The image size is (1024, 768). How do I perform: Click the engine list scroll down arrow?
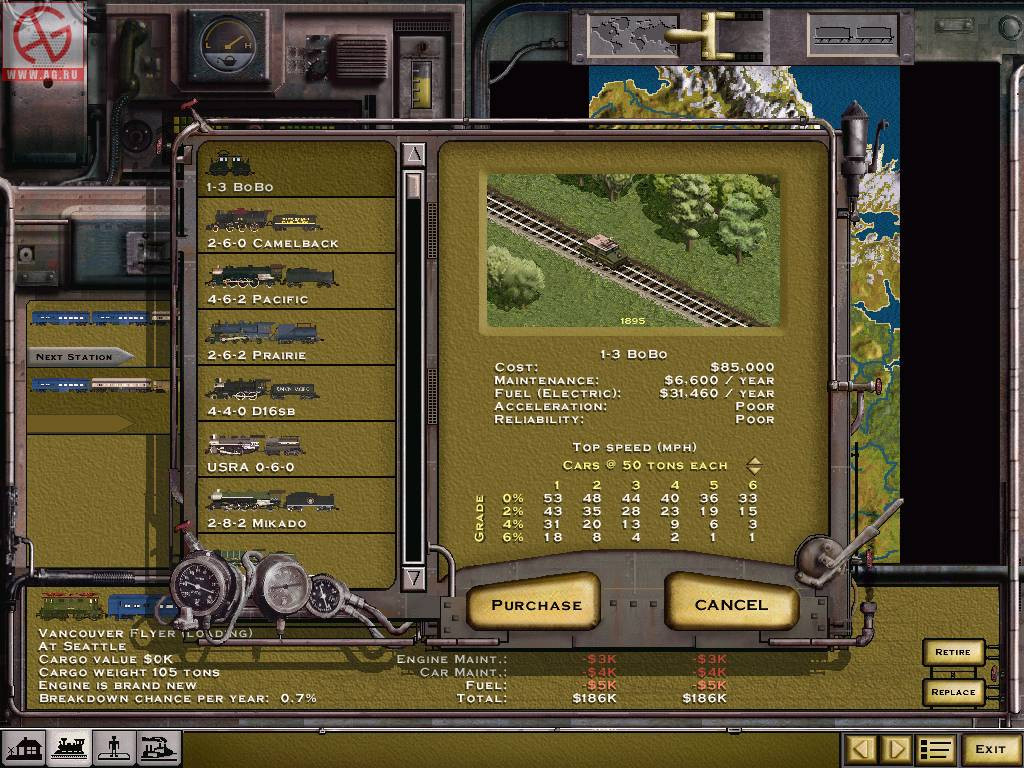tap(413, 577)
